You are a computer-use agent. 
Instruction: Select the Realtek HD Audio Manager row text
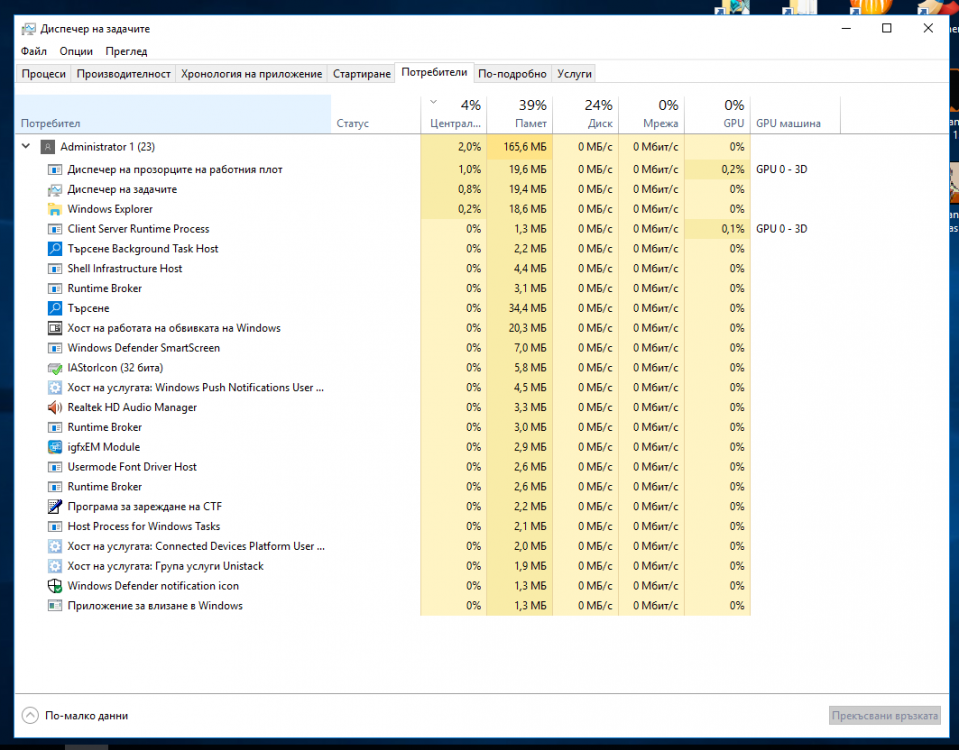pos(132,407)
